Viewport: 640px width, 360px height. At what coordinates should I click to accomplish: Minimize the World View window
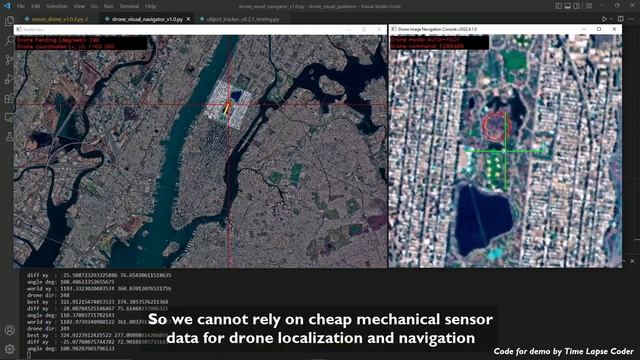pyautogui.click(x=349, y=29)
